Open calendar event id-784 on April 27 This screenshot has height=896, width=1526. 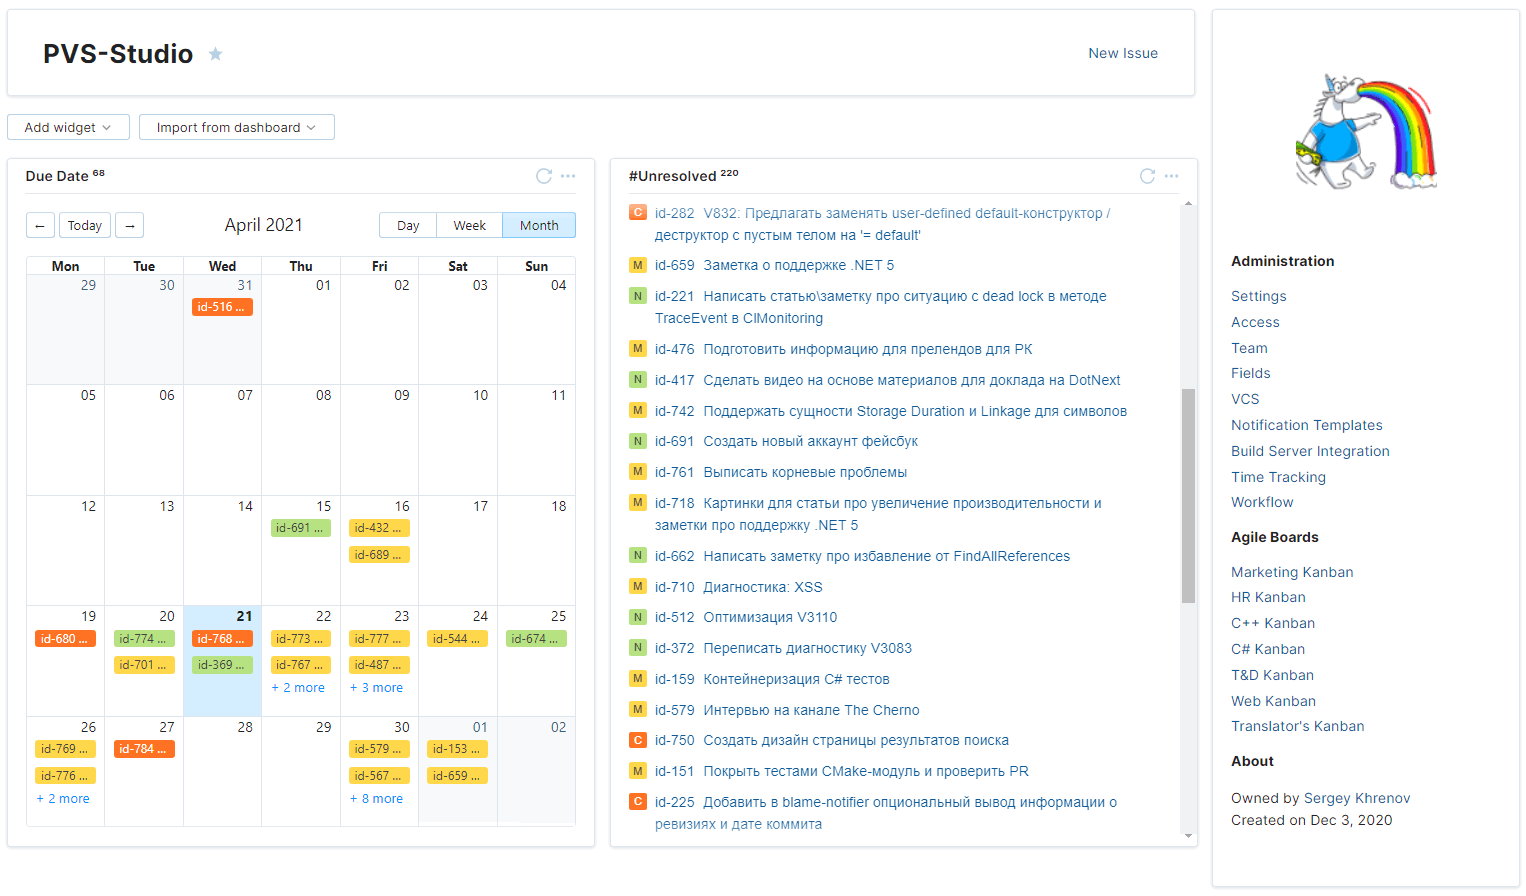144,749
